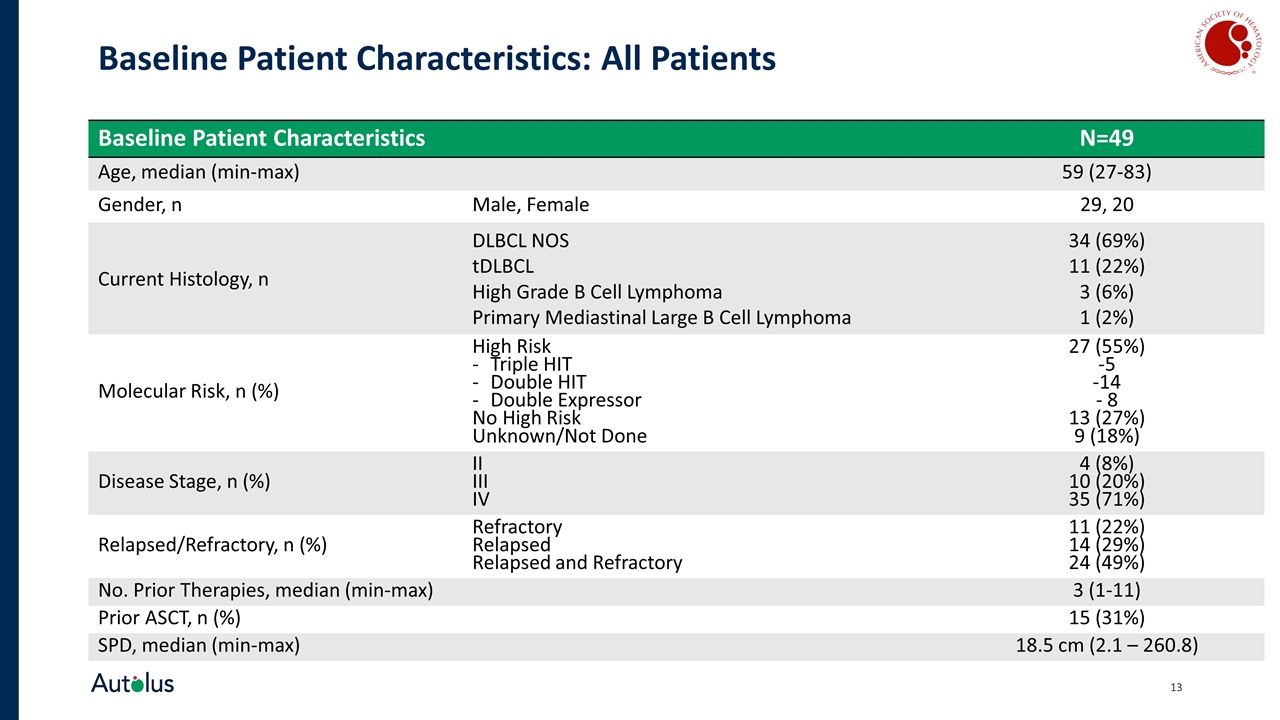This screenshot has height=720, width=1280.
Task: Click the Prior ASCT, n (%) label
Action: tap(169, 618)
